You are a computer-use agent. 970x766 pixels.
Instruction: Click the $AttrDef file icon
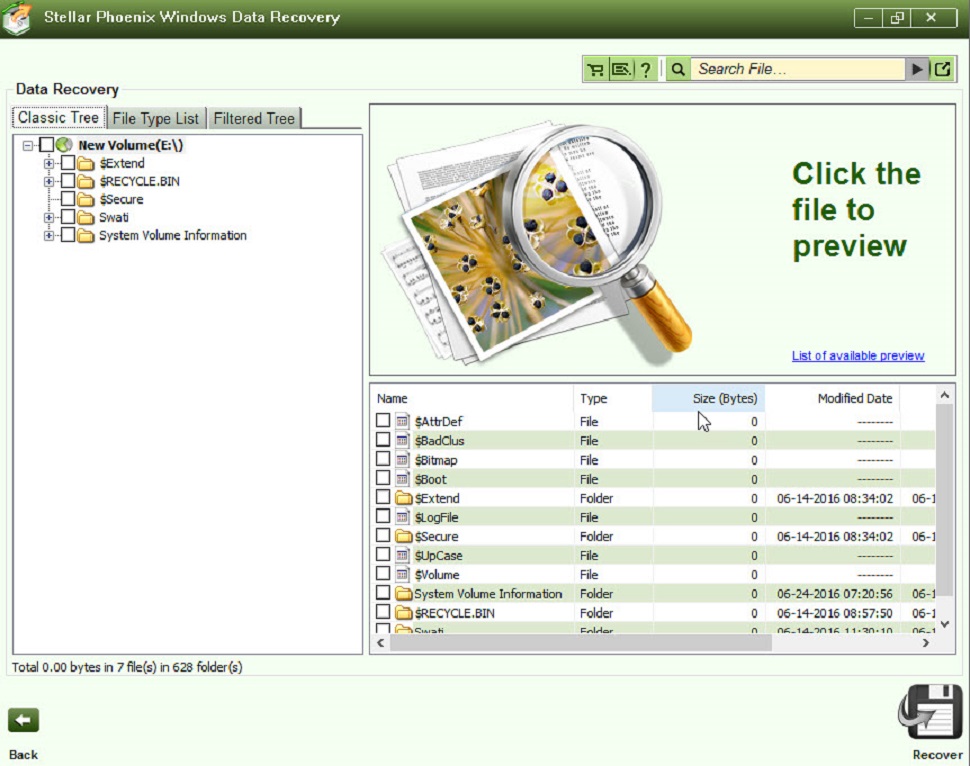coord(402,421)
